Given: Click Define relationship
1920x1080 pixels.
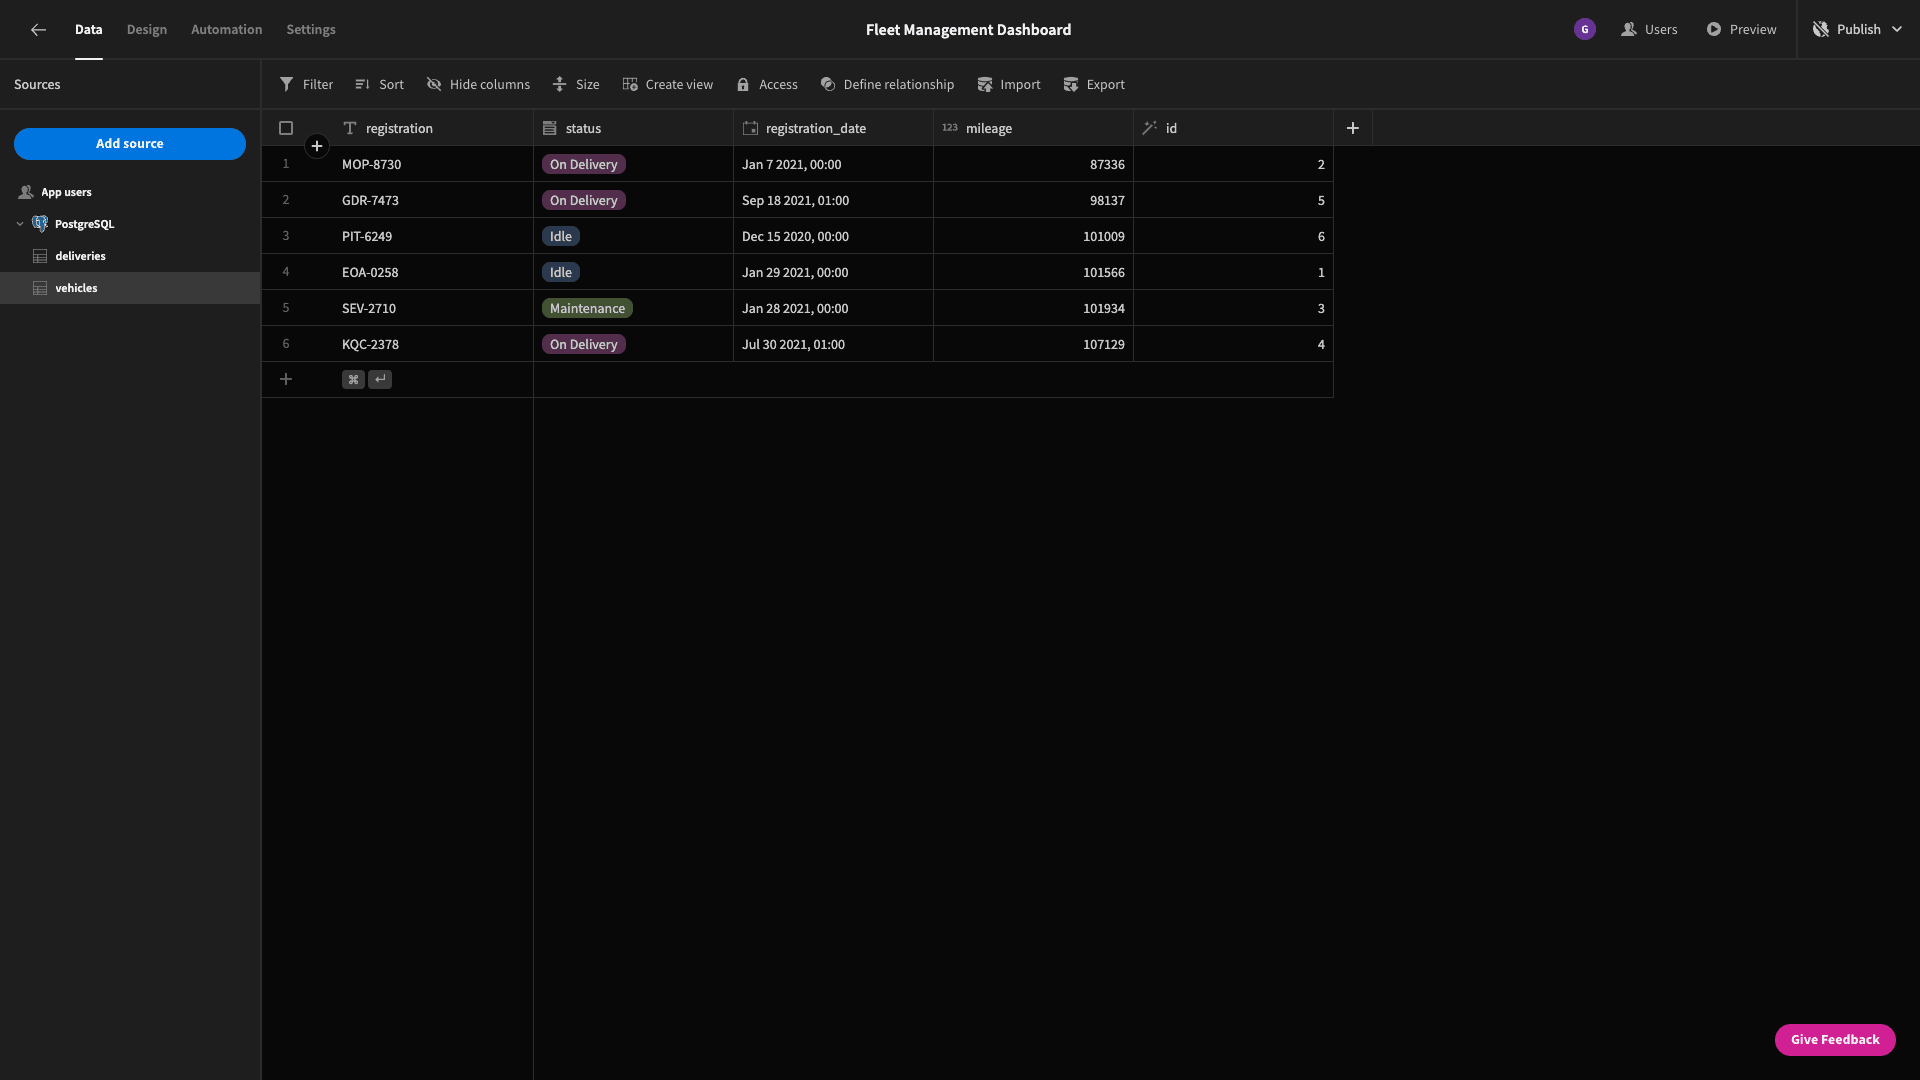Looking at the screenshot, I should pos(887,85).
